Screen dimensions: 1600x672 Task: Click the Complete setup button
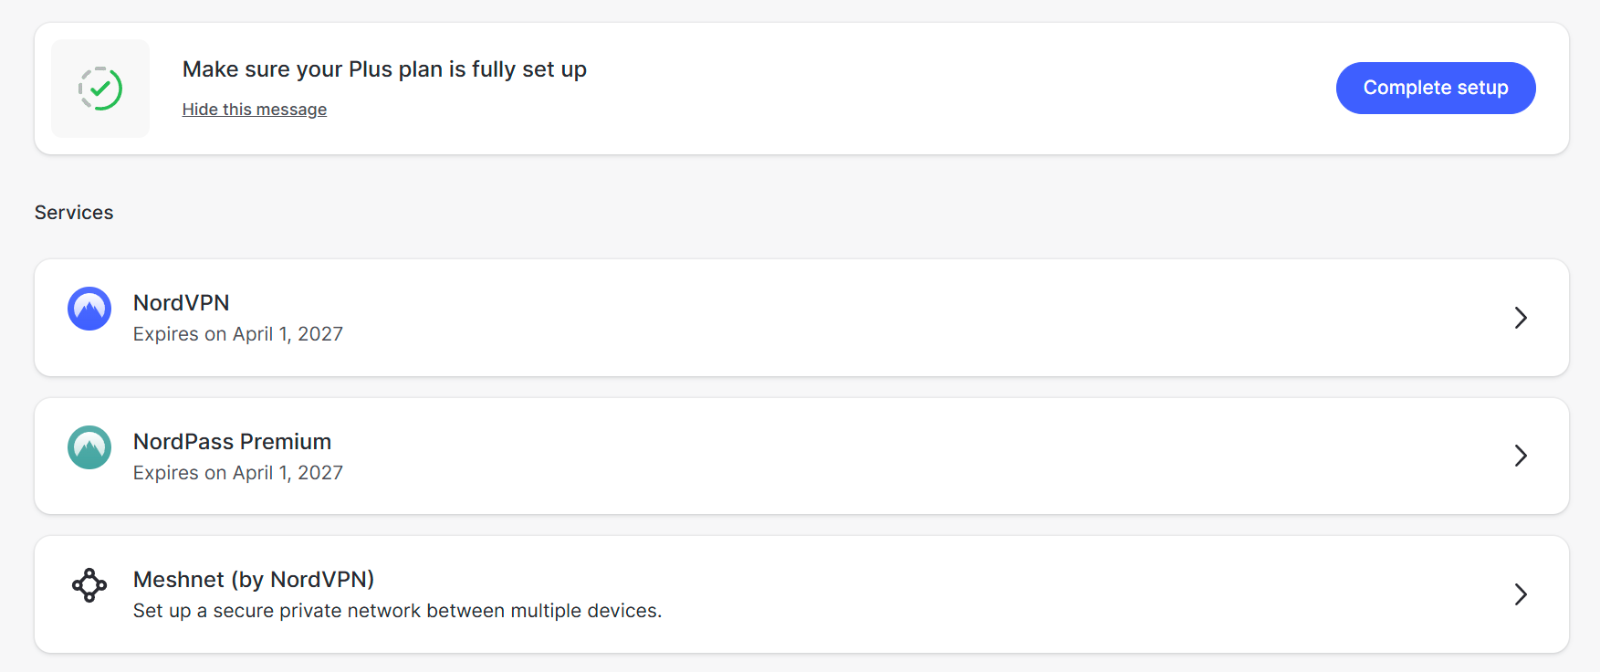(1435, 88)
